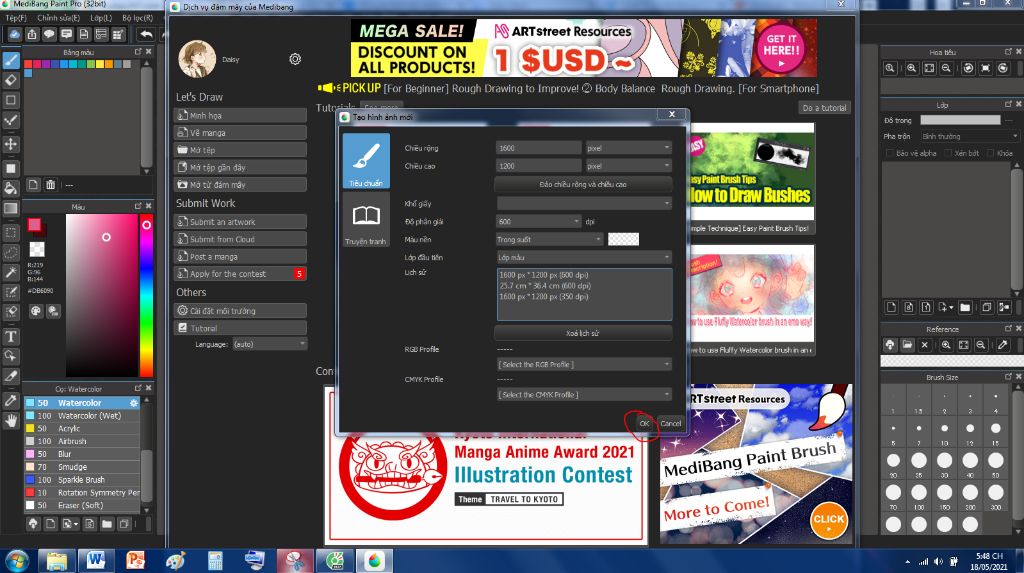Click OK in the new image dialog
This screenshot has height=573, width=1024.
coord(644,423)
